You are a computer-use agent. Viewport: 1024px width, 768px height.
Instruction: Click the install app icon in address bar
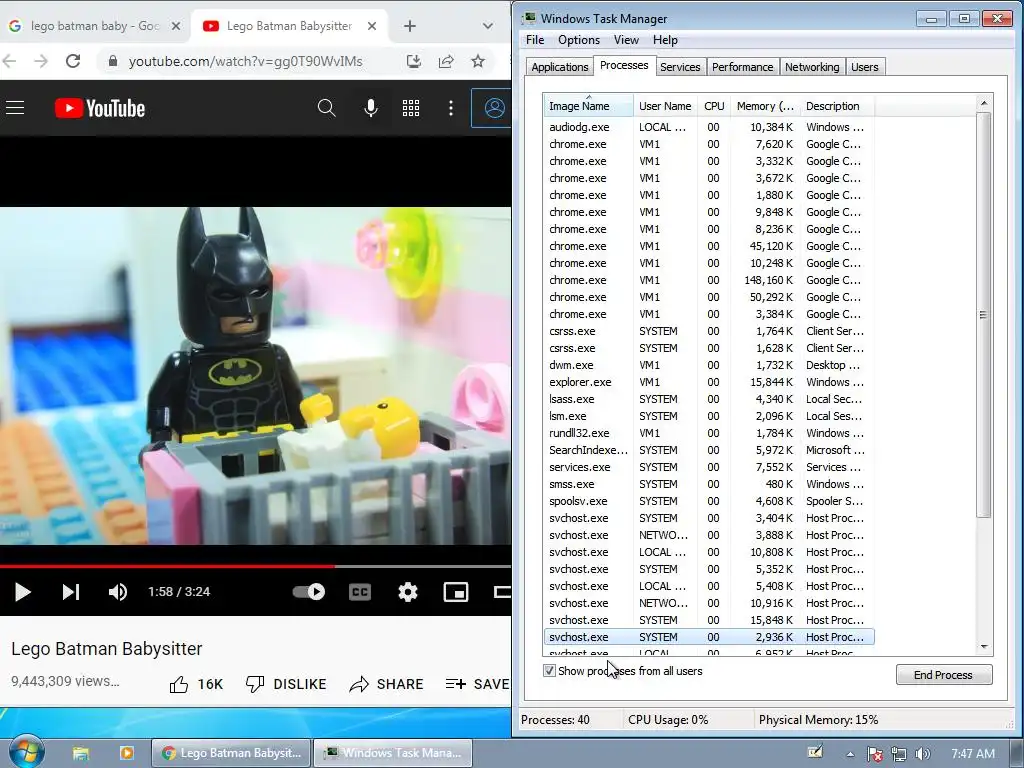tap(413, 61)
